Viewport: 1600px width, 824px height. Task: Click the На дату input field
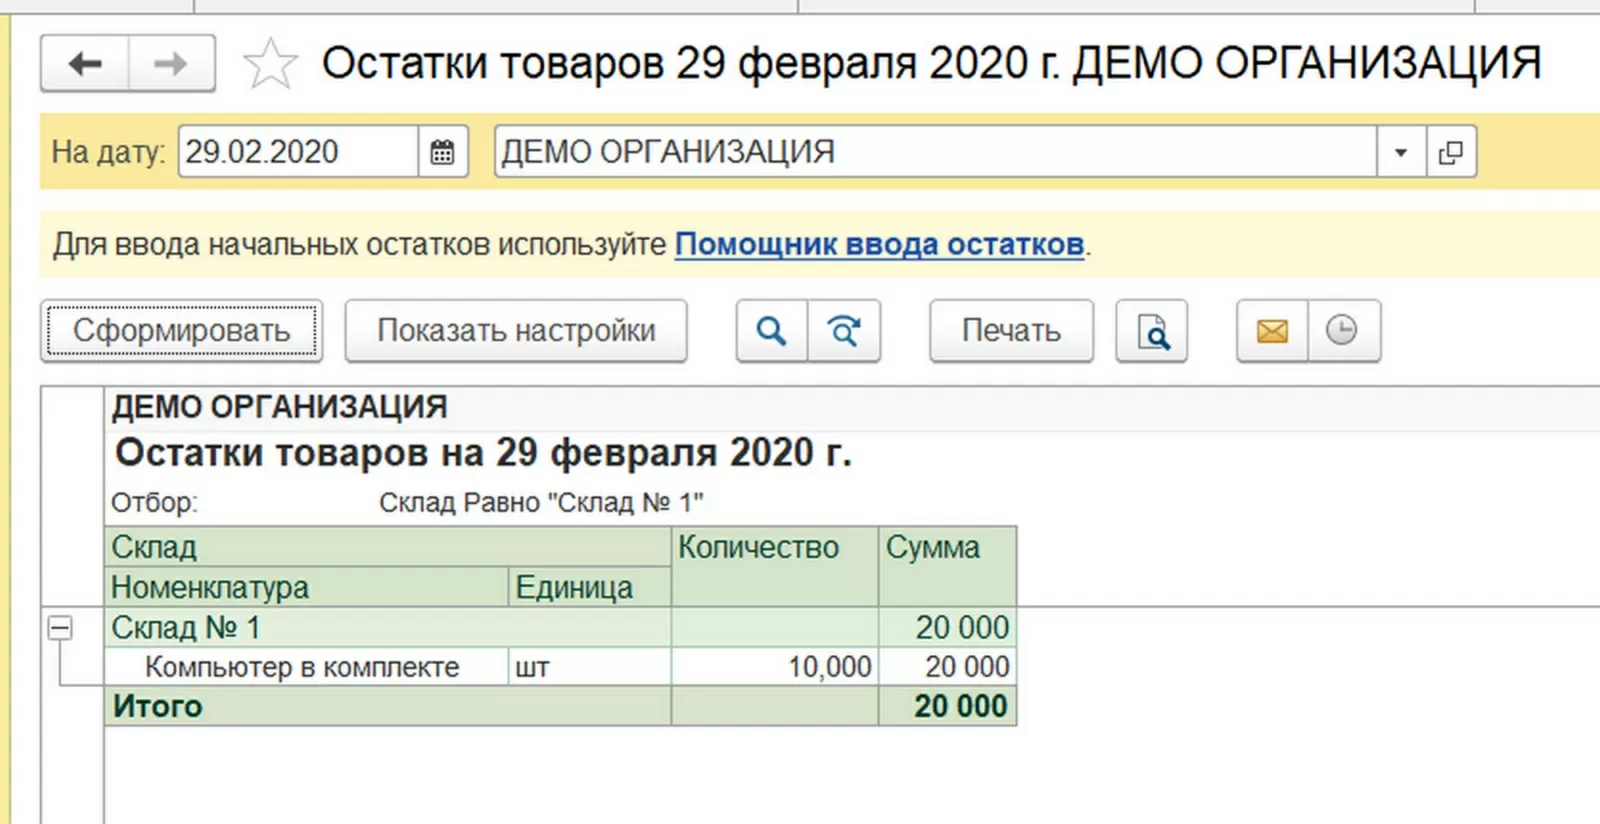pyautogui.click(x=297, y=152)
